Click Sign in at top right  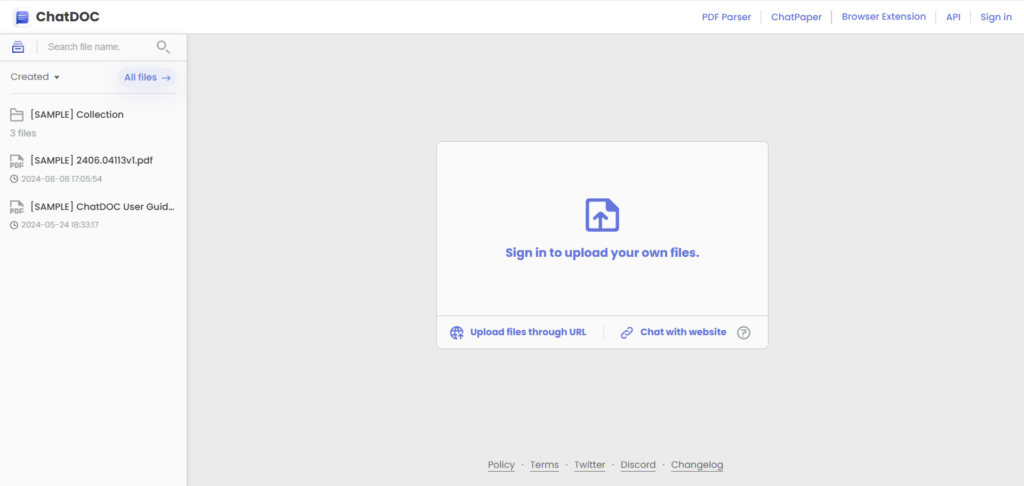(x=995, y=17)
